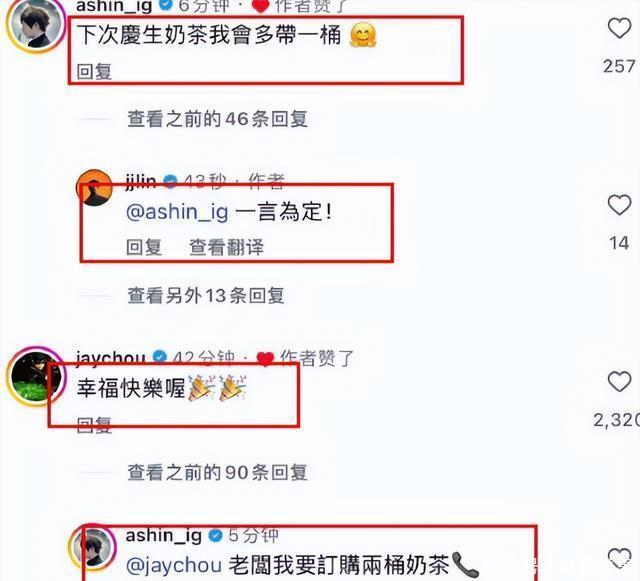Click the @ashin_ig mention in jjlin's reply
The height and width of the screenshot is (581, 640).
[x=177, y=212]
